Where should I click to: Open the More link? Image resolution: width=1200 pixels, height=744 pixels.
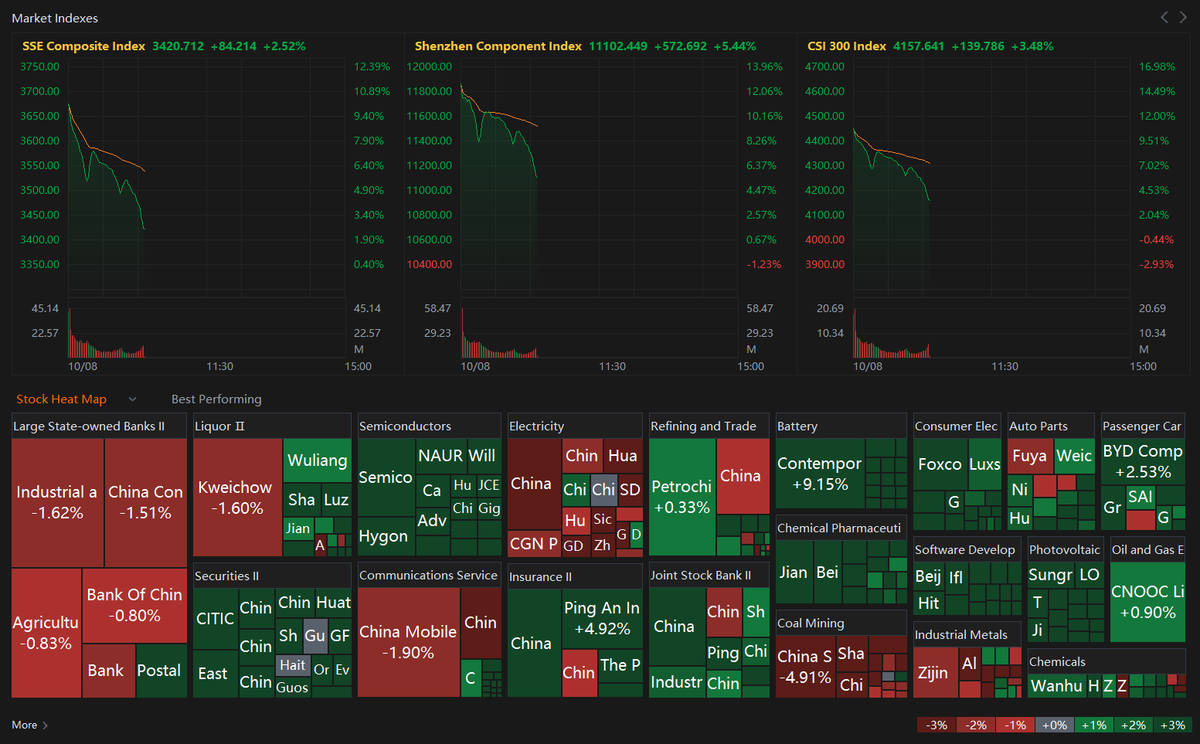(24, 725)
